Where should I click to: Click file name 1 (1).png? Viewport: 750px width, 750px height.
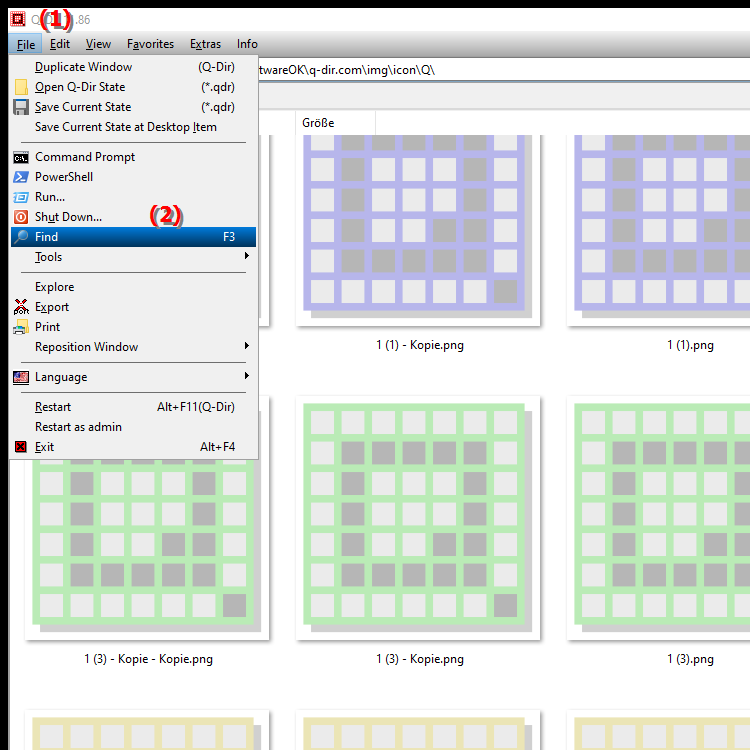tap(690, 345)
